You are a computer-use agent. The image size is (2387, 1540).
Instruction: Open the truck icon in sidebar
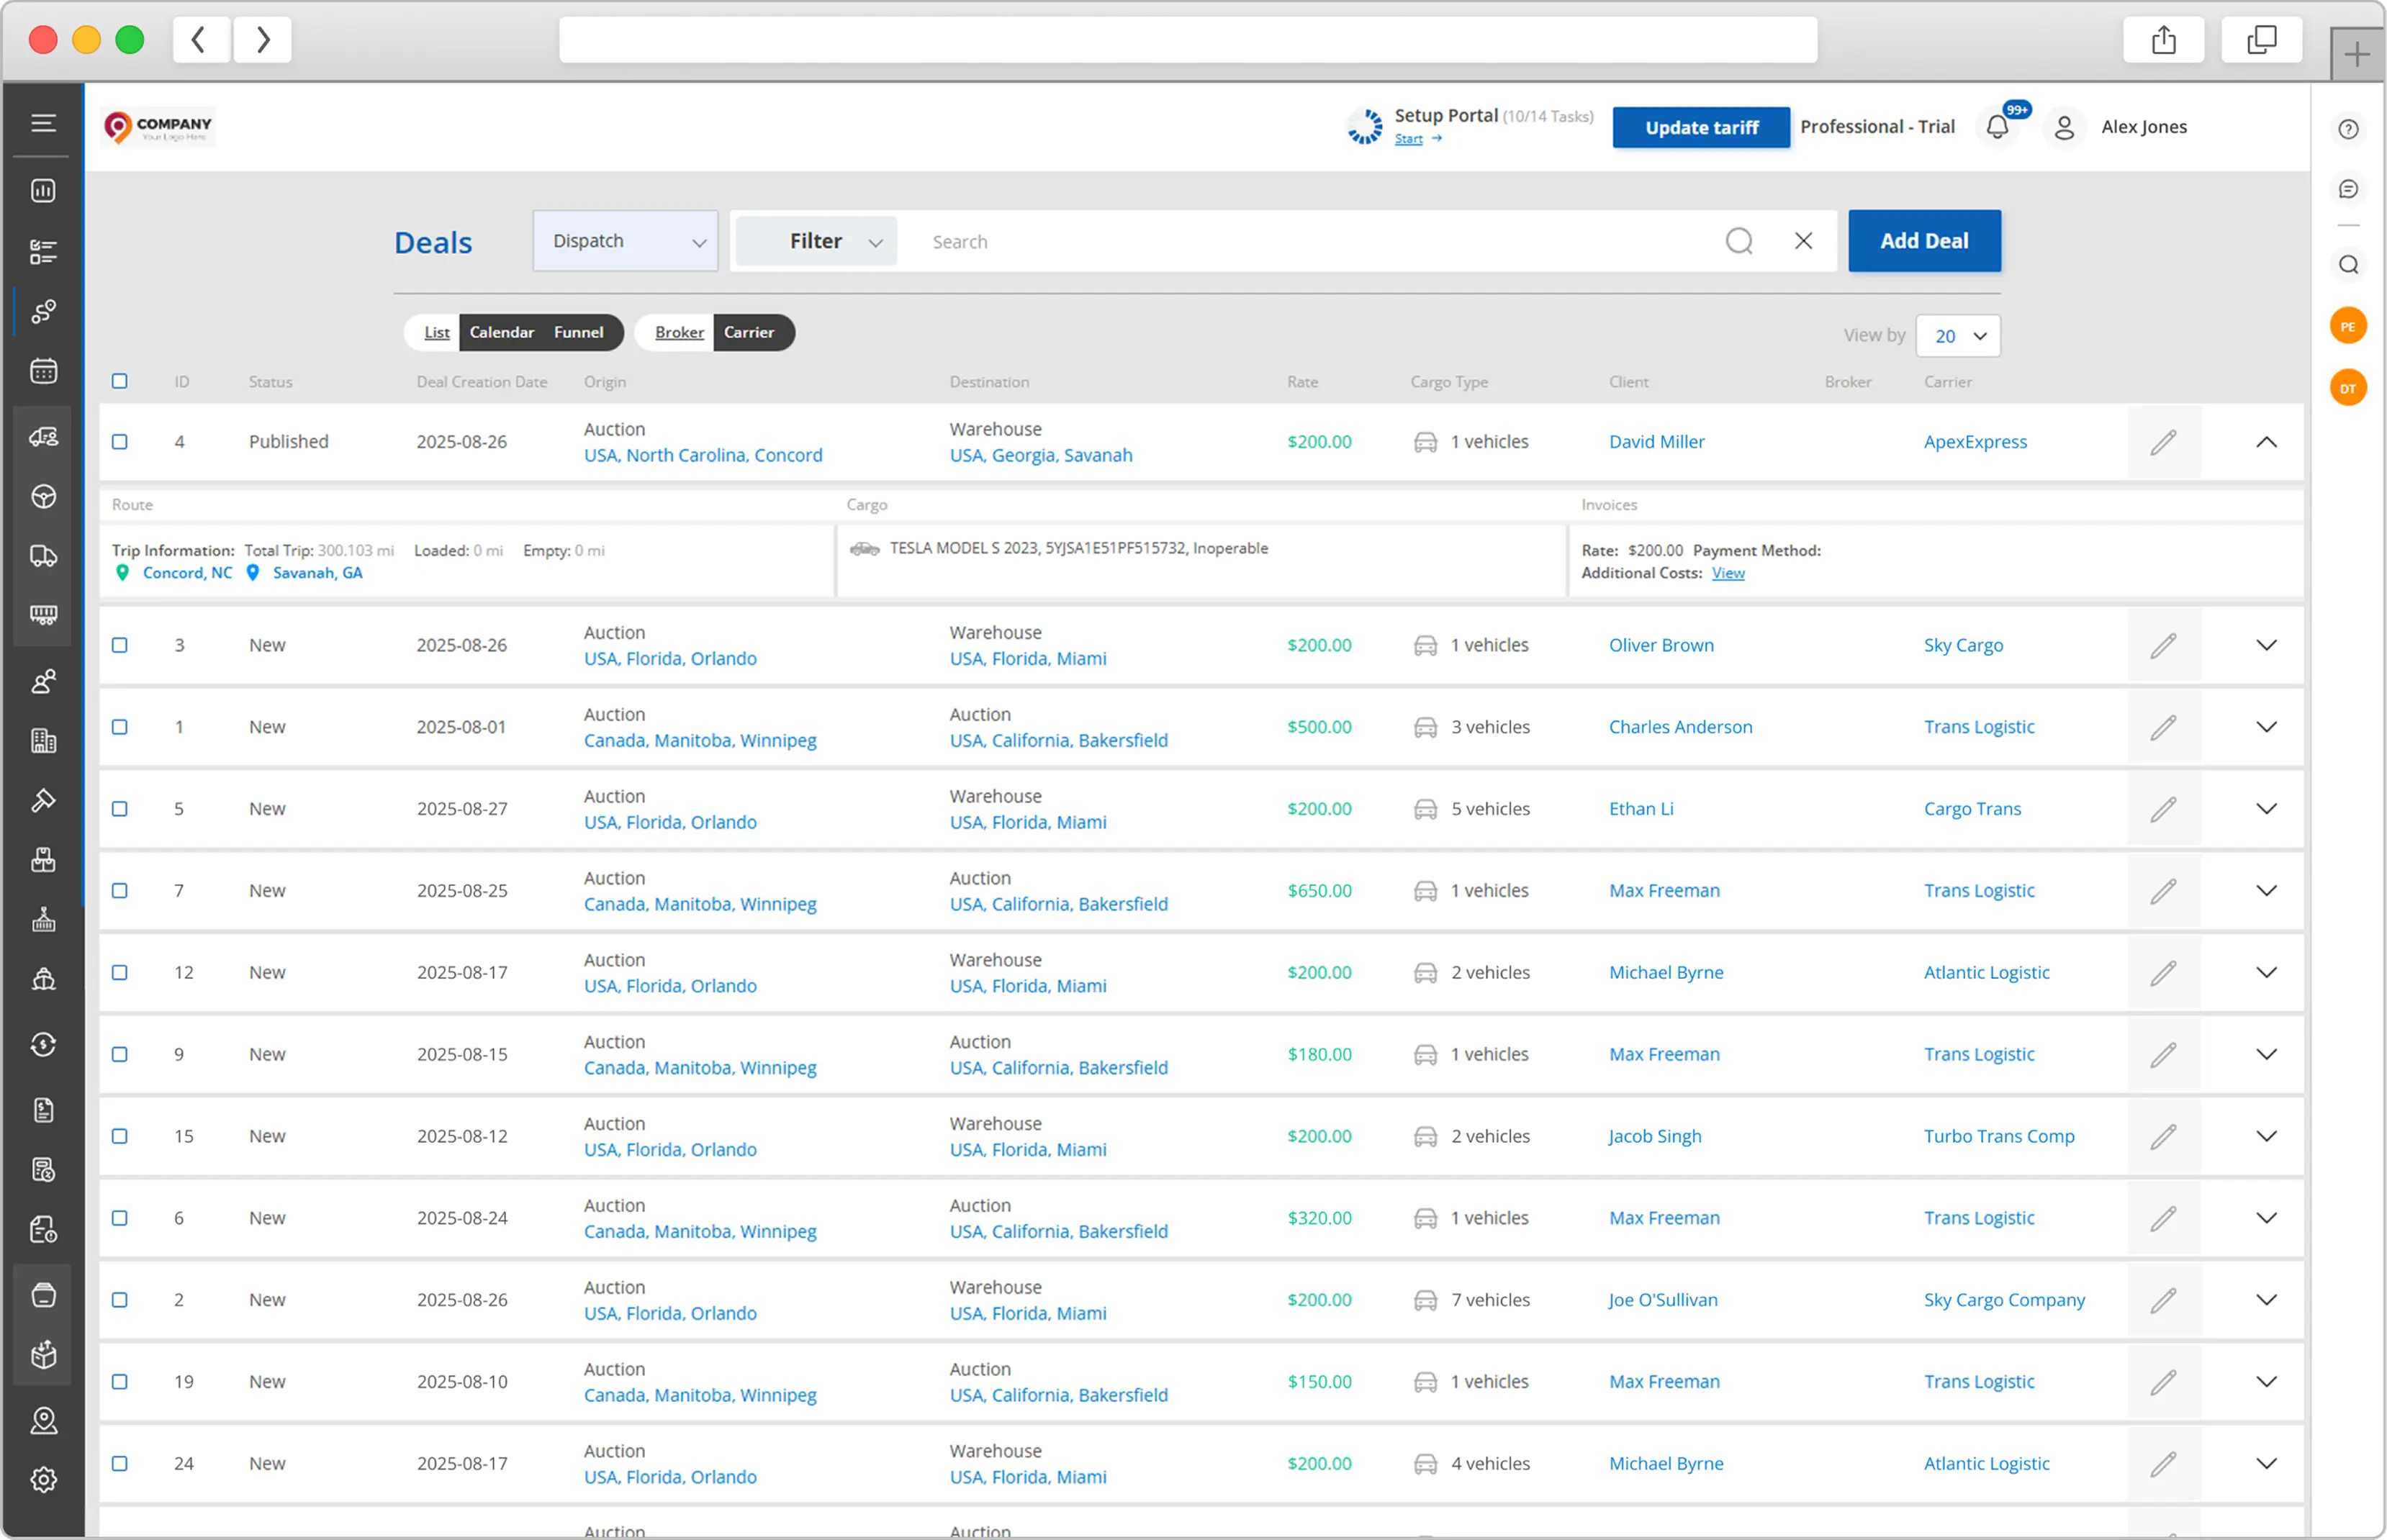pyautogui.click(x=43, y=556)
